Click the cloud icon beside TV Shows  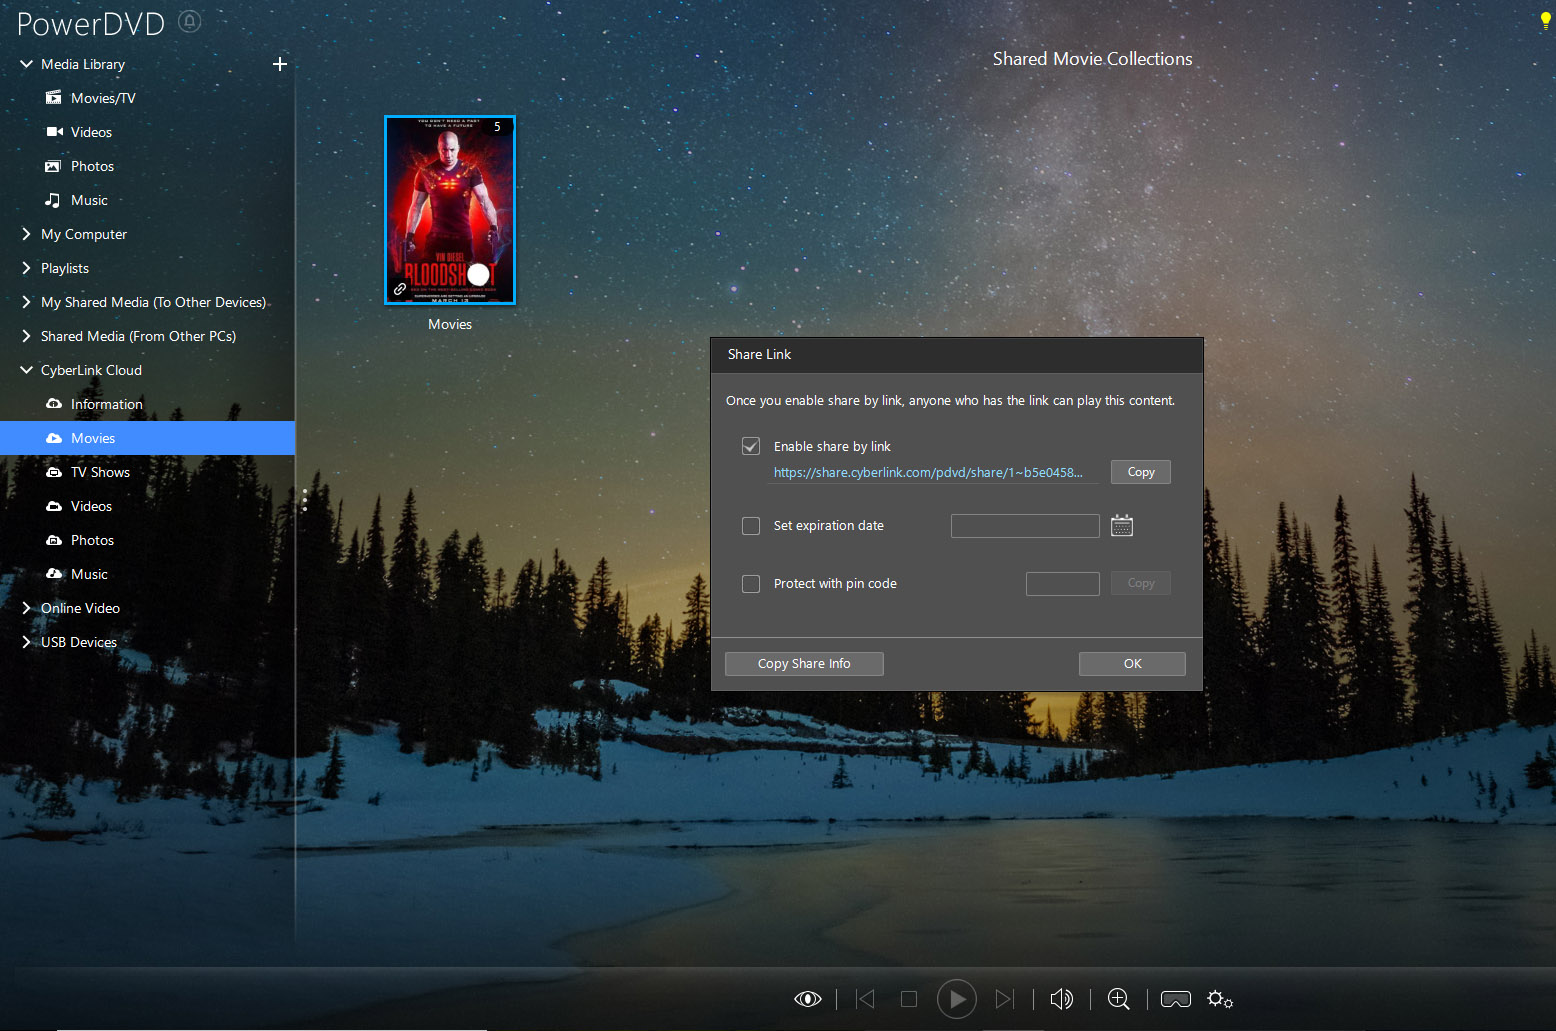(x=54, y=472)
